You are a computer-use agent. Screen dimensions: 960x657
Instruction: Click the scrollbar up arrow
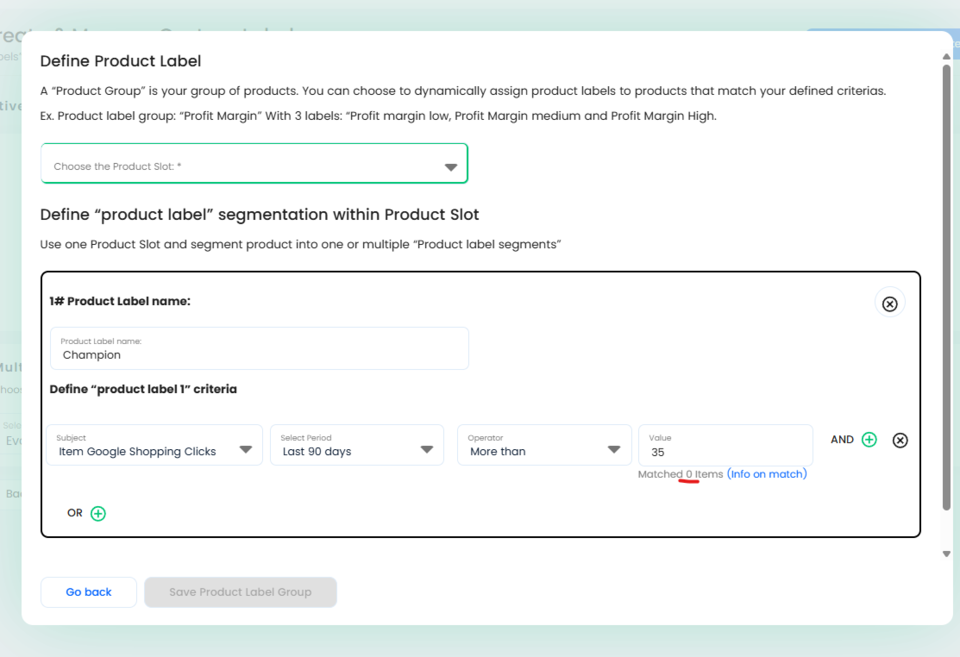pyautogui.click(x=947, y=56)
